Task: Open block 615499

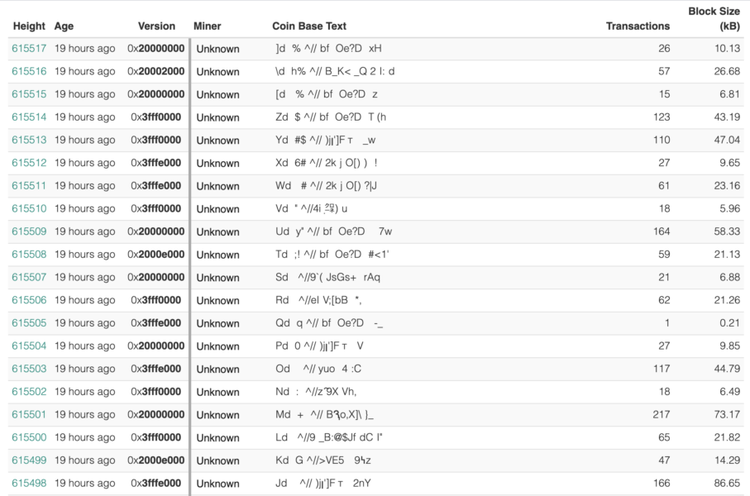Action: (x=29, y=460)
